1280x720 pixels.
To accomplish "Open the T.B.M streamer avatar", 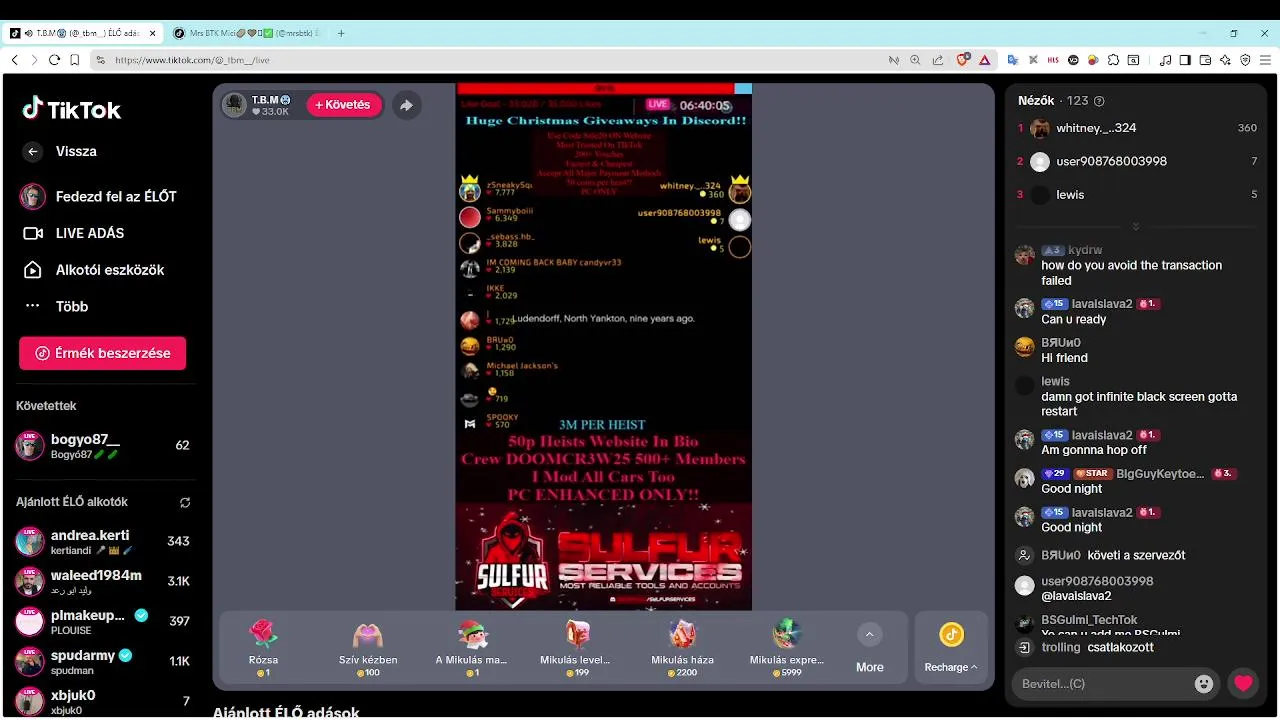I will tap(235, 105).
